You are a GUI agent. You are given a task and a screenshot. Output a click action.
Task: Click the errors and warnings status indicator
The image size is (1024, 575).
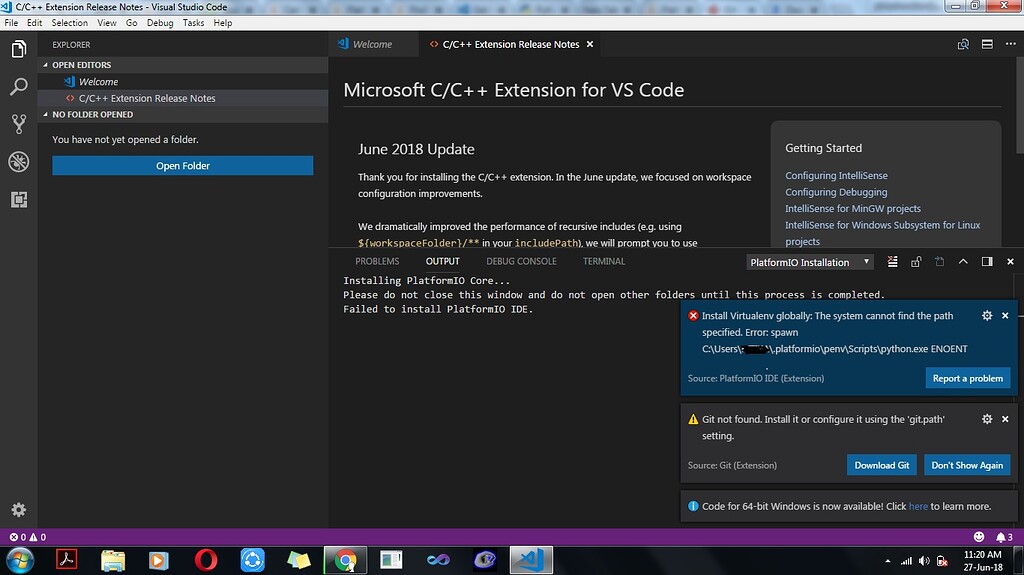pyautogui.click(x=27, y=537)
